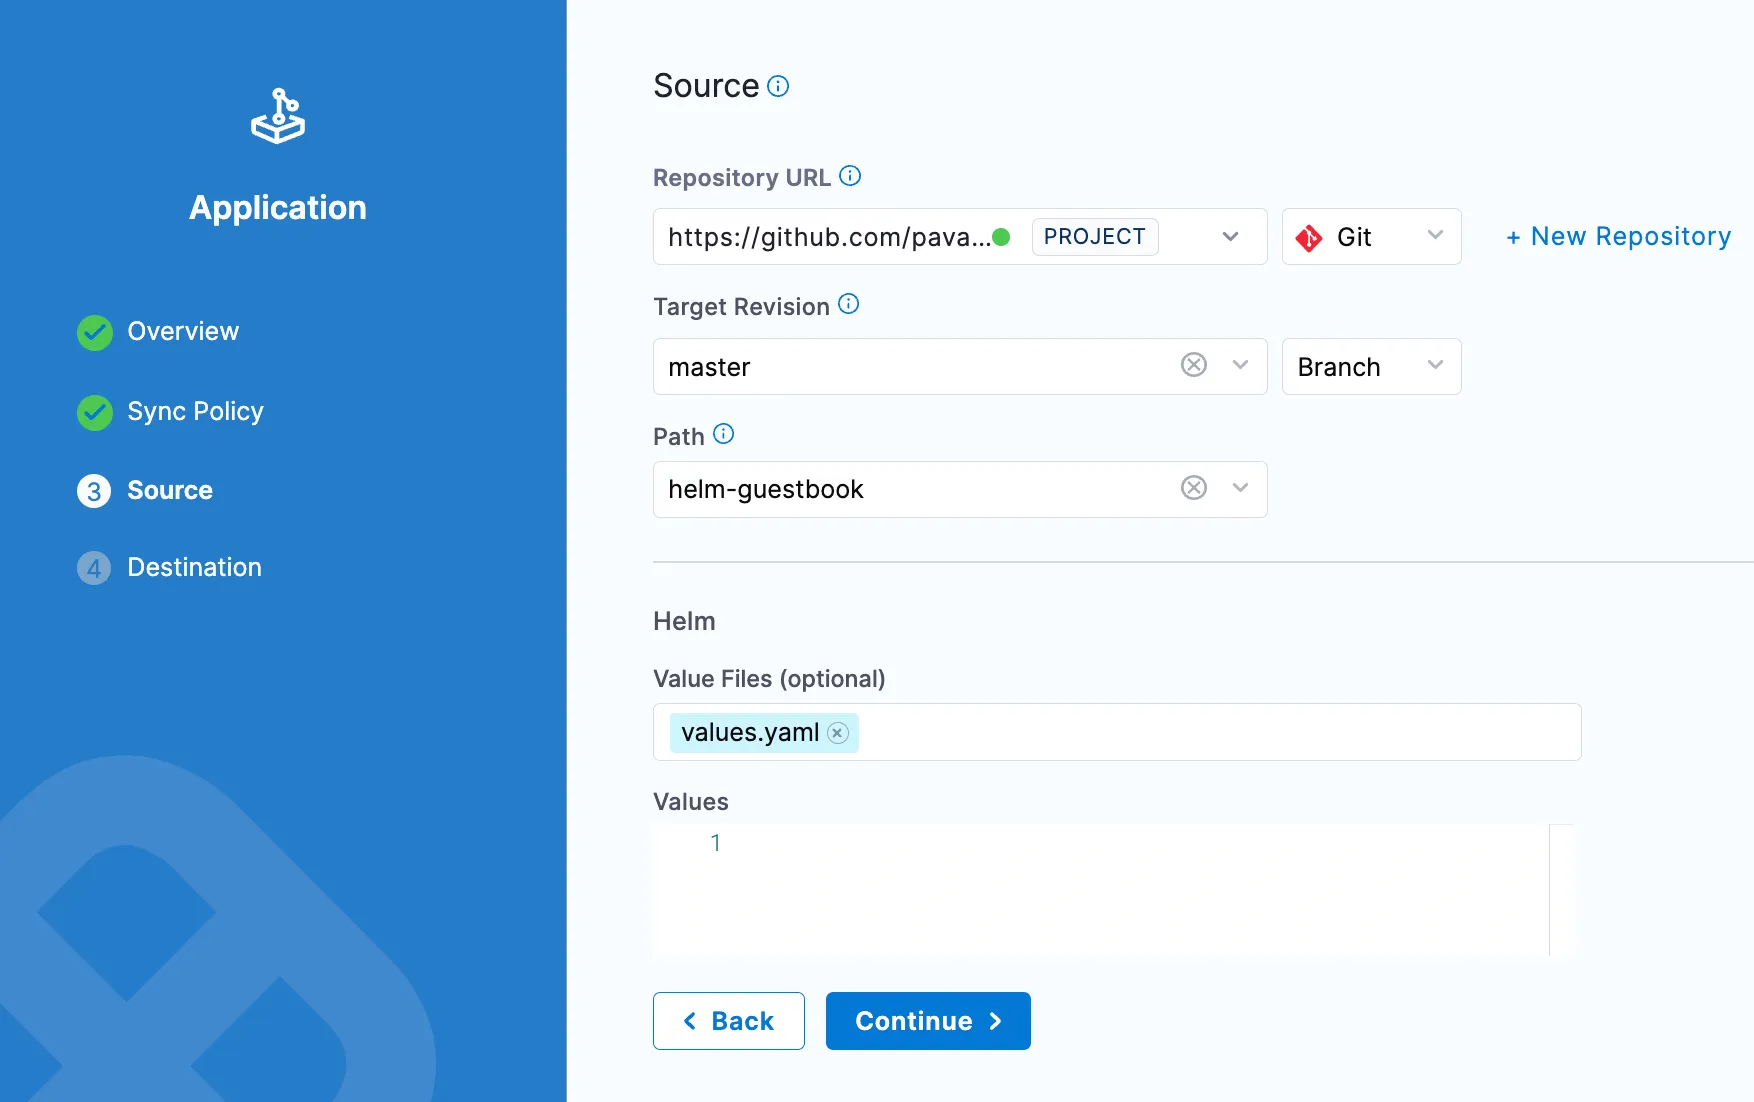
Task: Select the Source step in the sidebar
Action: click(x=170, y=490)
